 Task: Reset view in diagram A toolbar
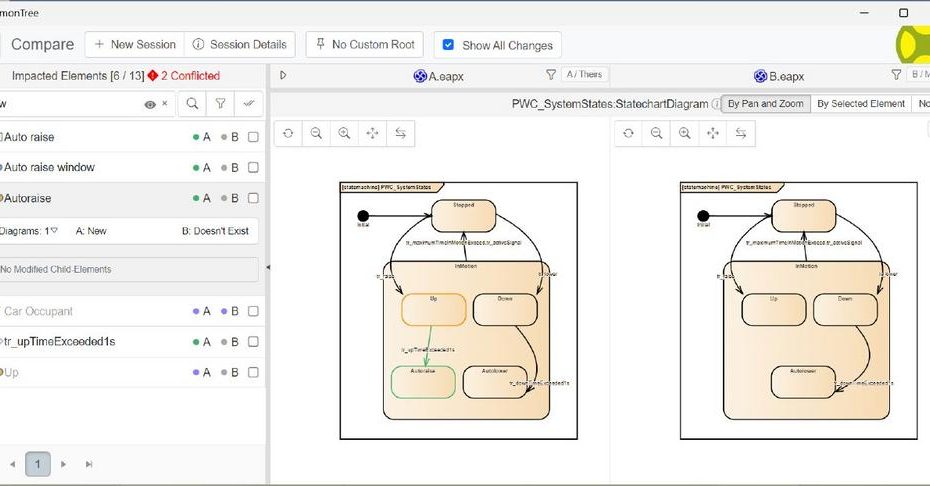[x=288, y=134]
